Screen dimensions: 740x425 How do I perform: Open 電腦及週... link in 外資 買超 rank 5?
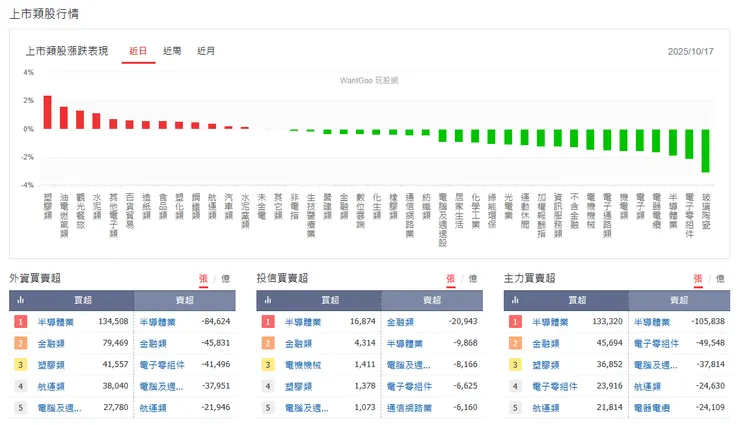point(59,408)
